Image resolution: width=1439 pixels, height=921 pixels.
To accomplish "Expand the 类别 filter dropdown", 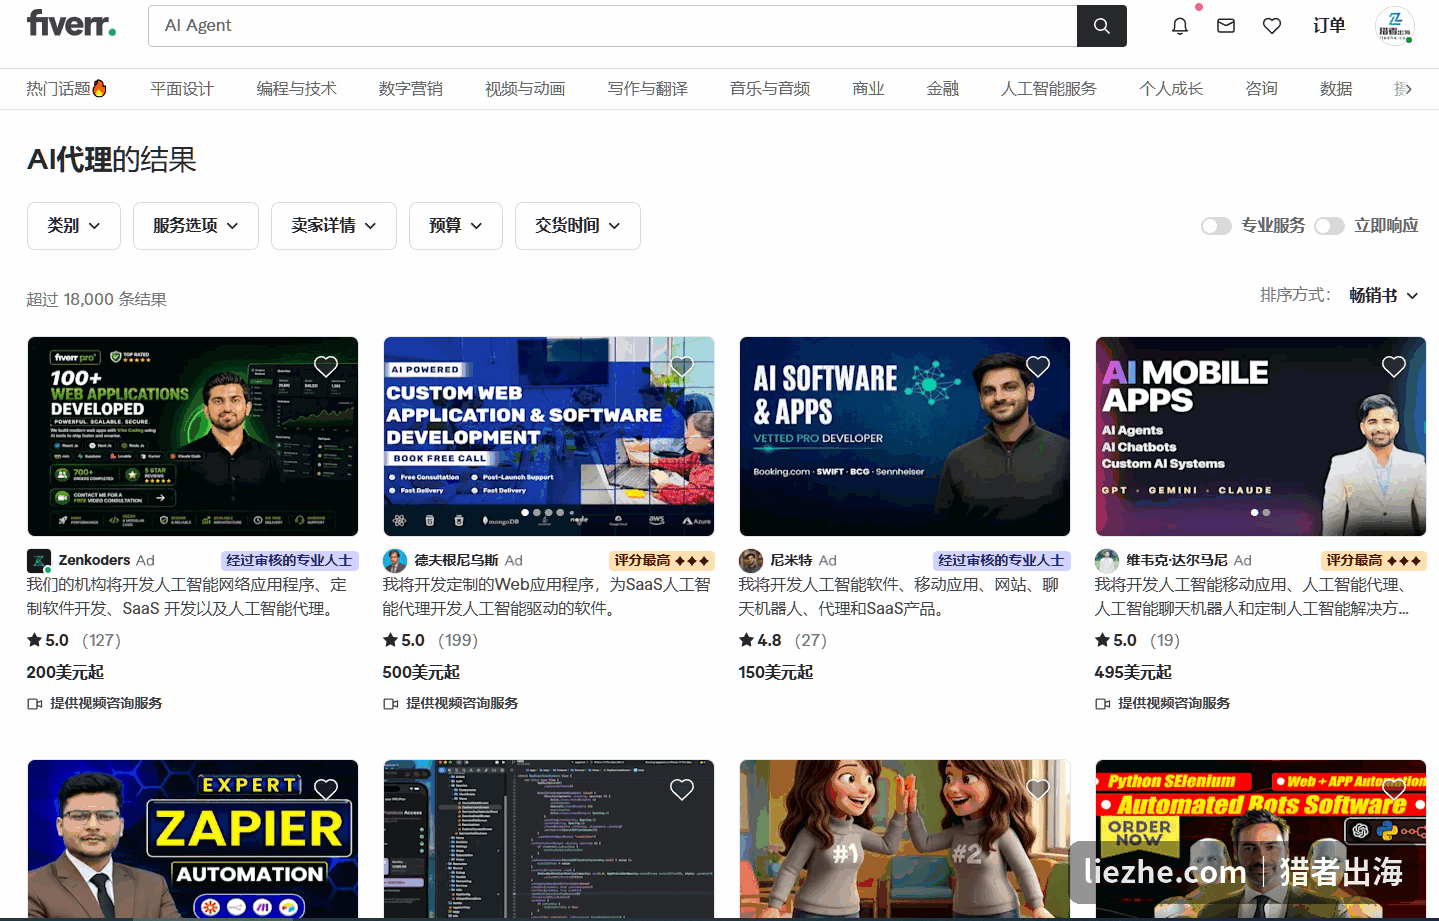I will coord(74,226).
